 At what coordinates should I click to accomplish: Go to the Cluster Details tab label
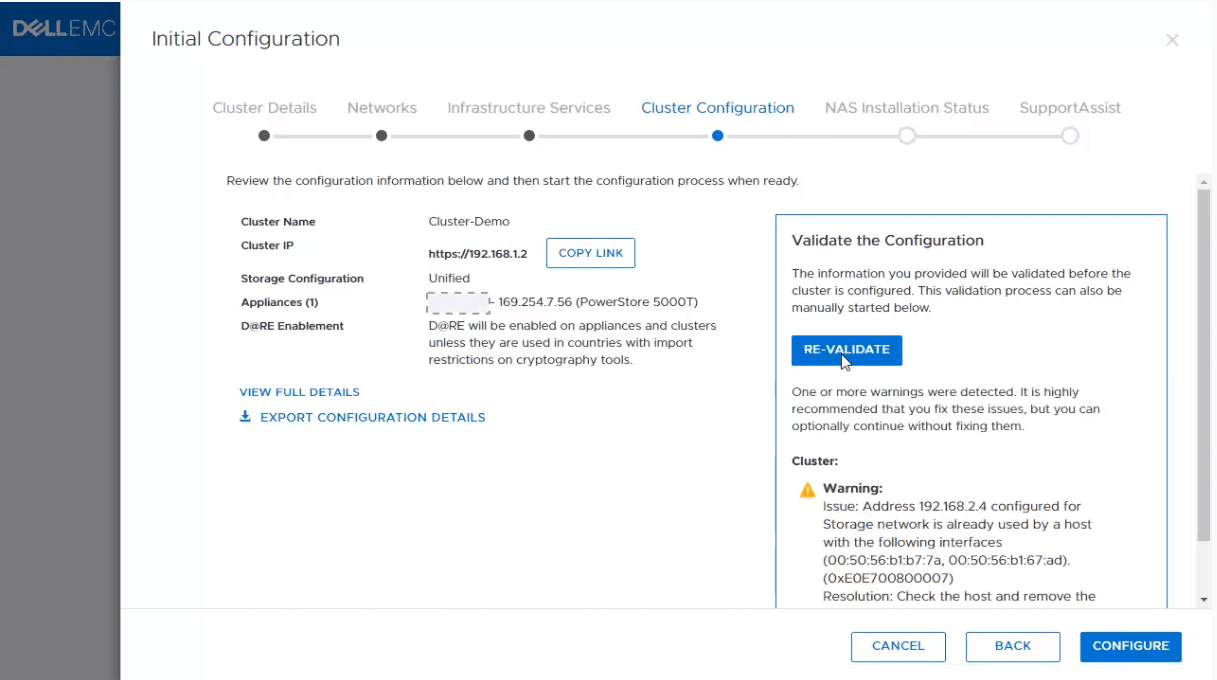tap(264, 108)
